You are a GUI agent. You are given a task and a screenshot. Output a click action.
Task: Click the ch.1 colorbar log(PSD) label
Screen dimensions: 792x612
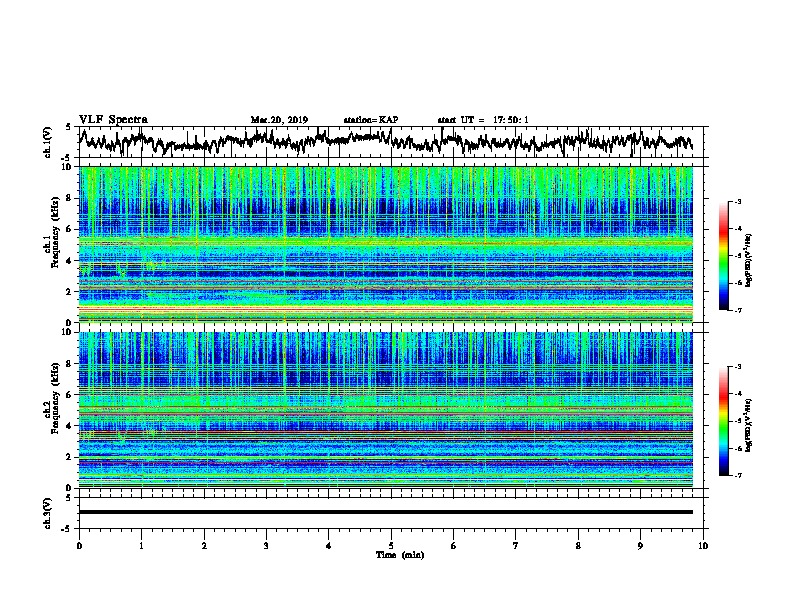(x=749, y=260)
